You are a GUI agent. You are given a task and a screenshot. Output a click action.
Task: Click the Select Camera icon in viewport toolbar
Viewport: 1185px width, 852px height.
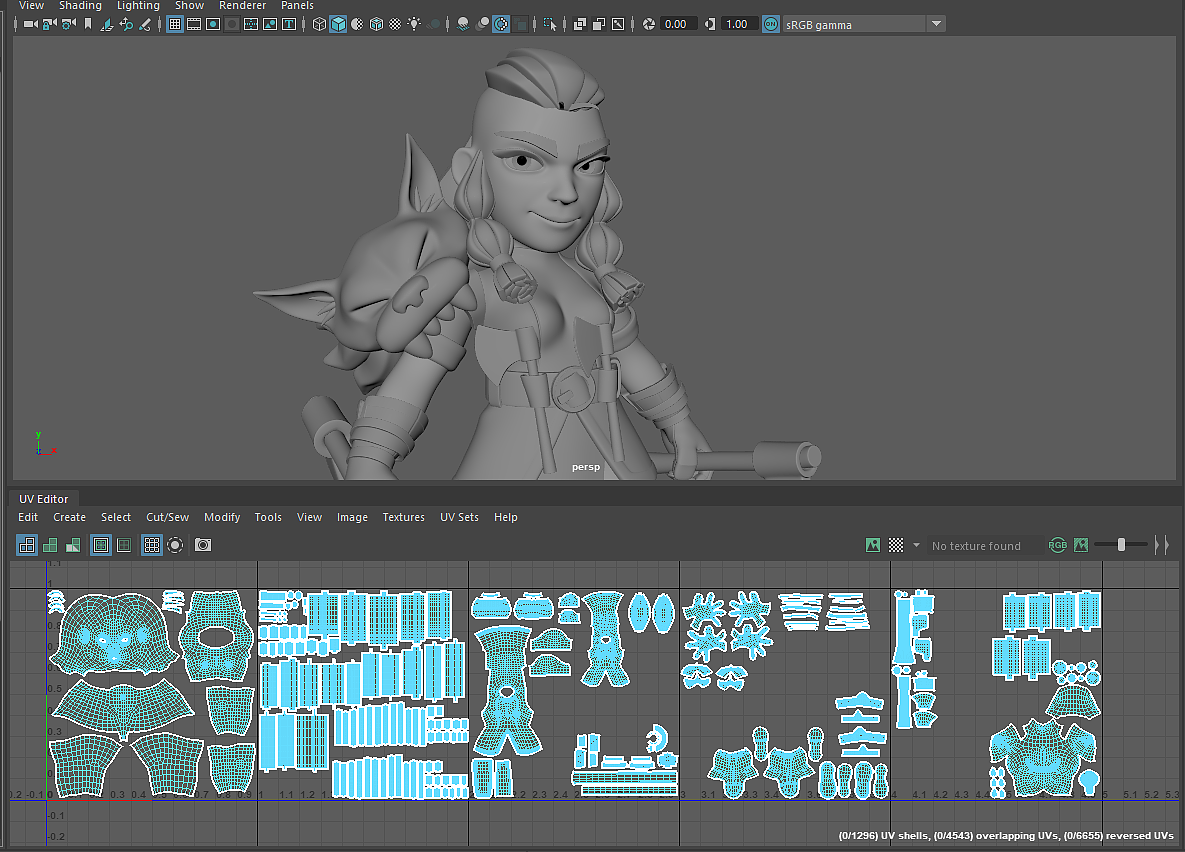click(30, 24)
